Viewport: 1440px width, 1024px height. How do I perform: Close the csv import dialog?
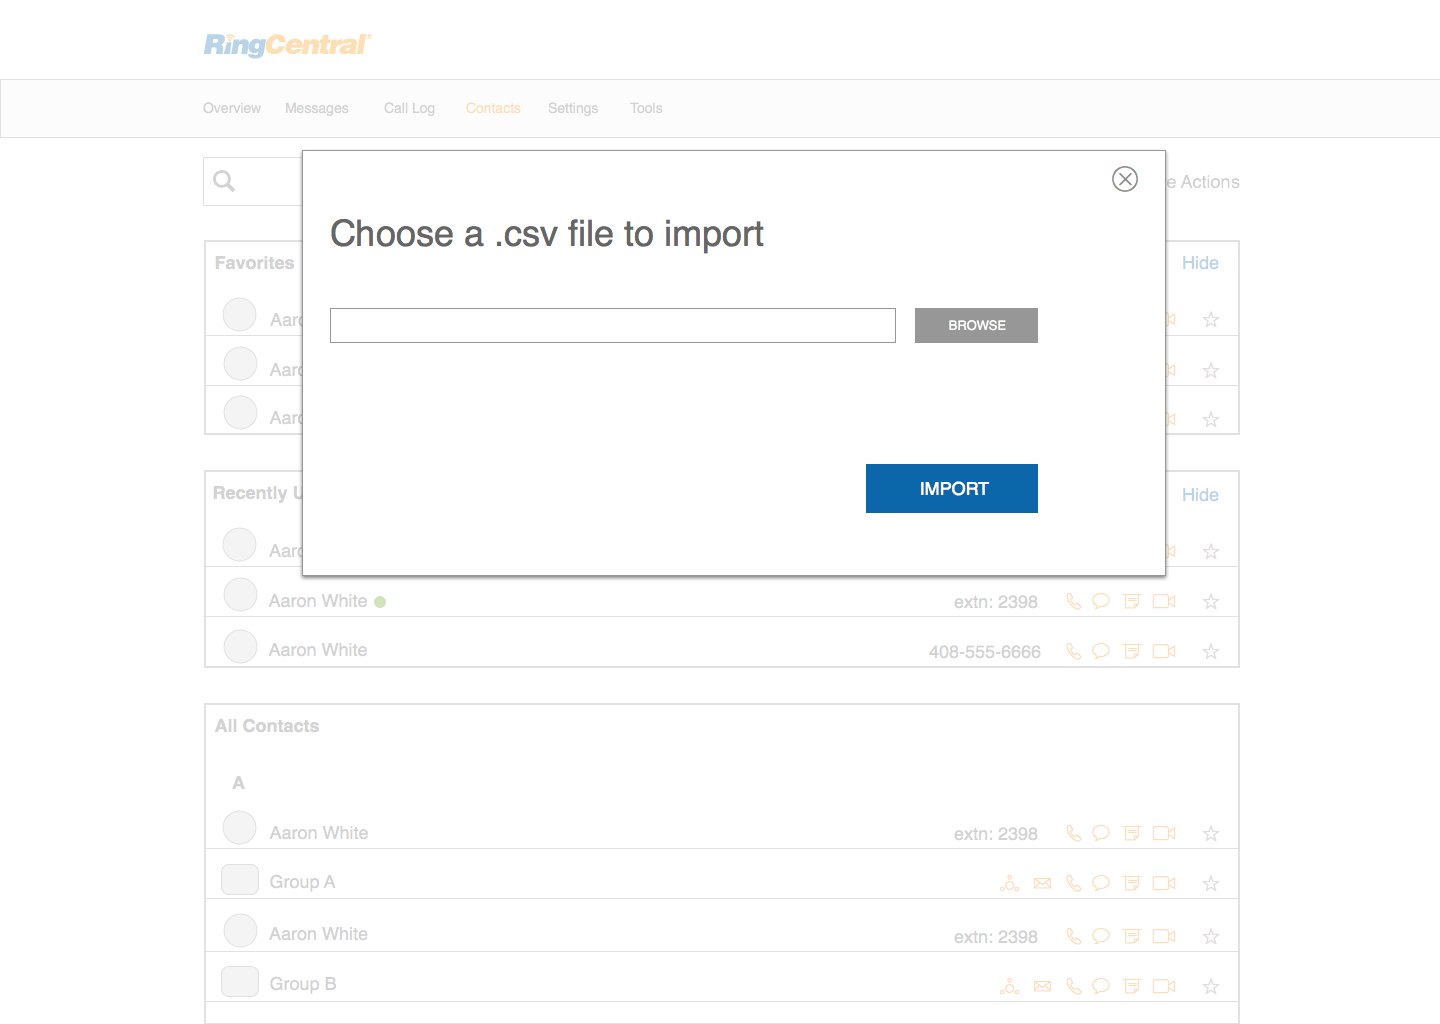click(x=1125, y=179)
